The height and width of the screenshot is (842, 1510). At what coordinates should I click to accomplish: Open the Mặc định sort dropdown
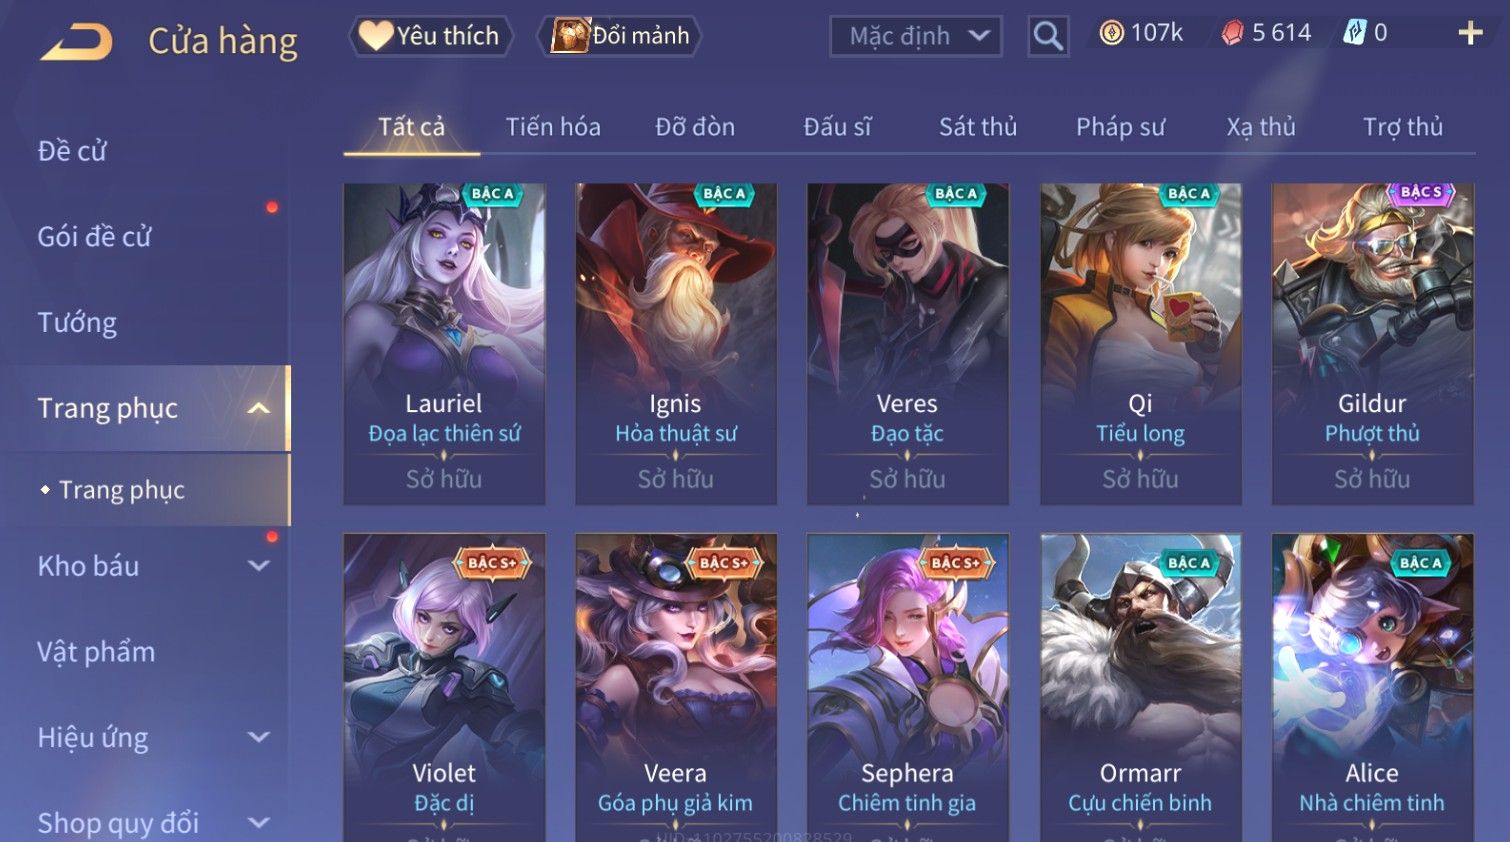916,36
